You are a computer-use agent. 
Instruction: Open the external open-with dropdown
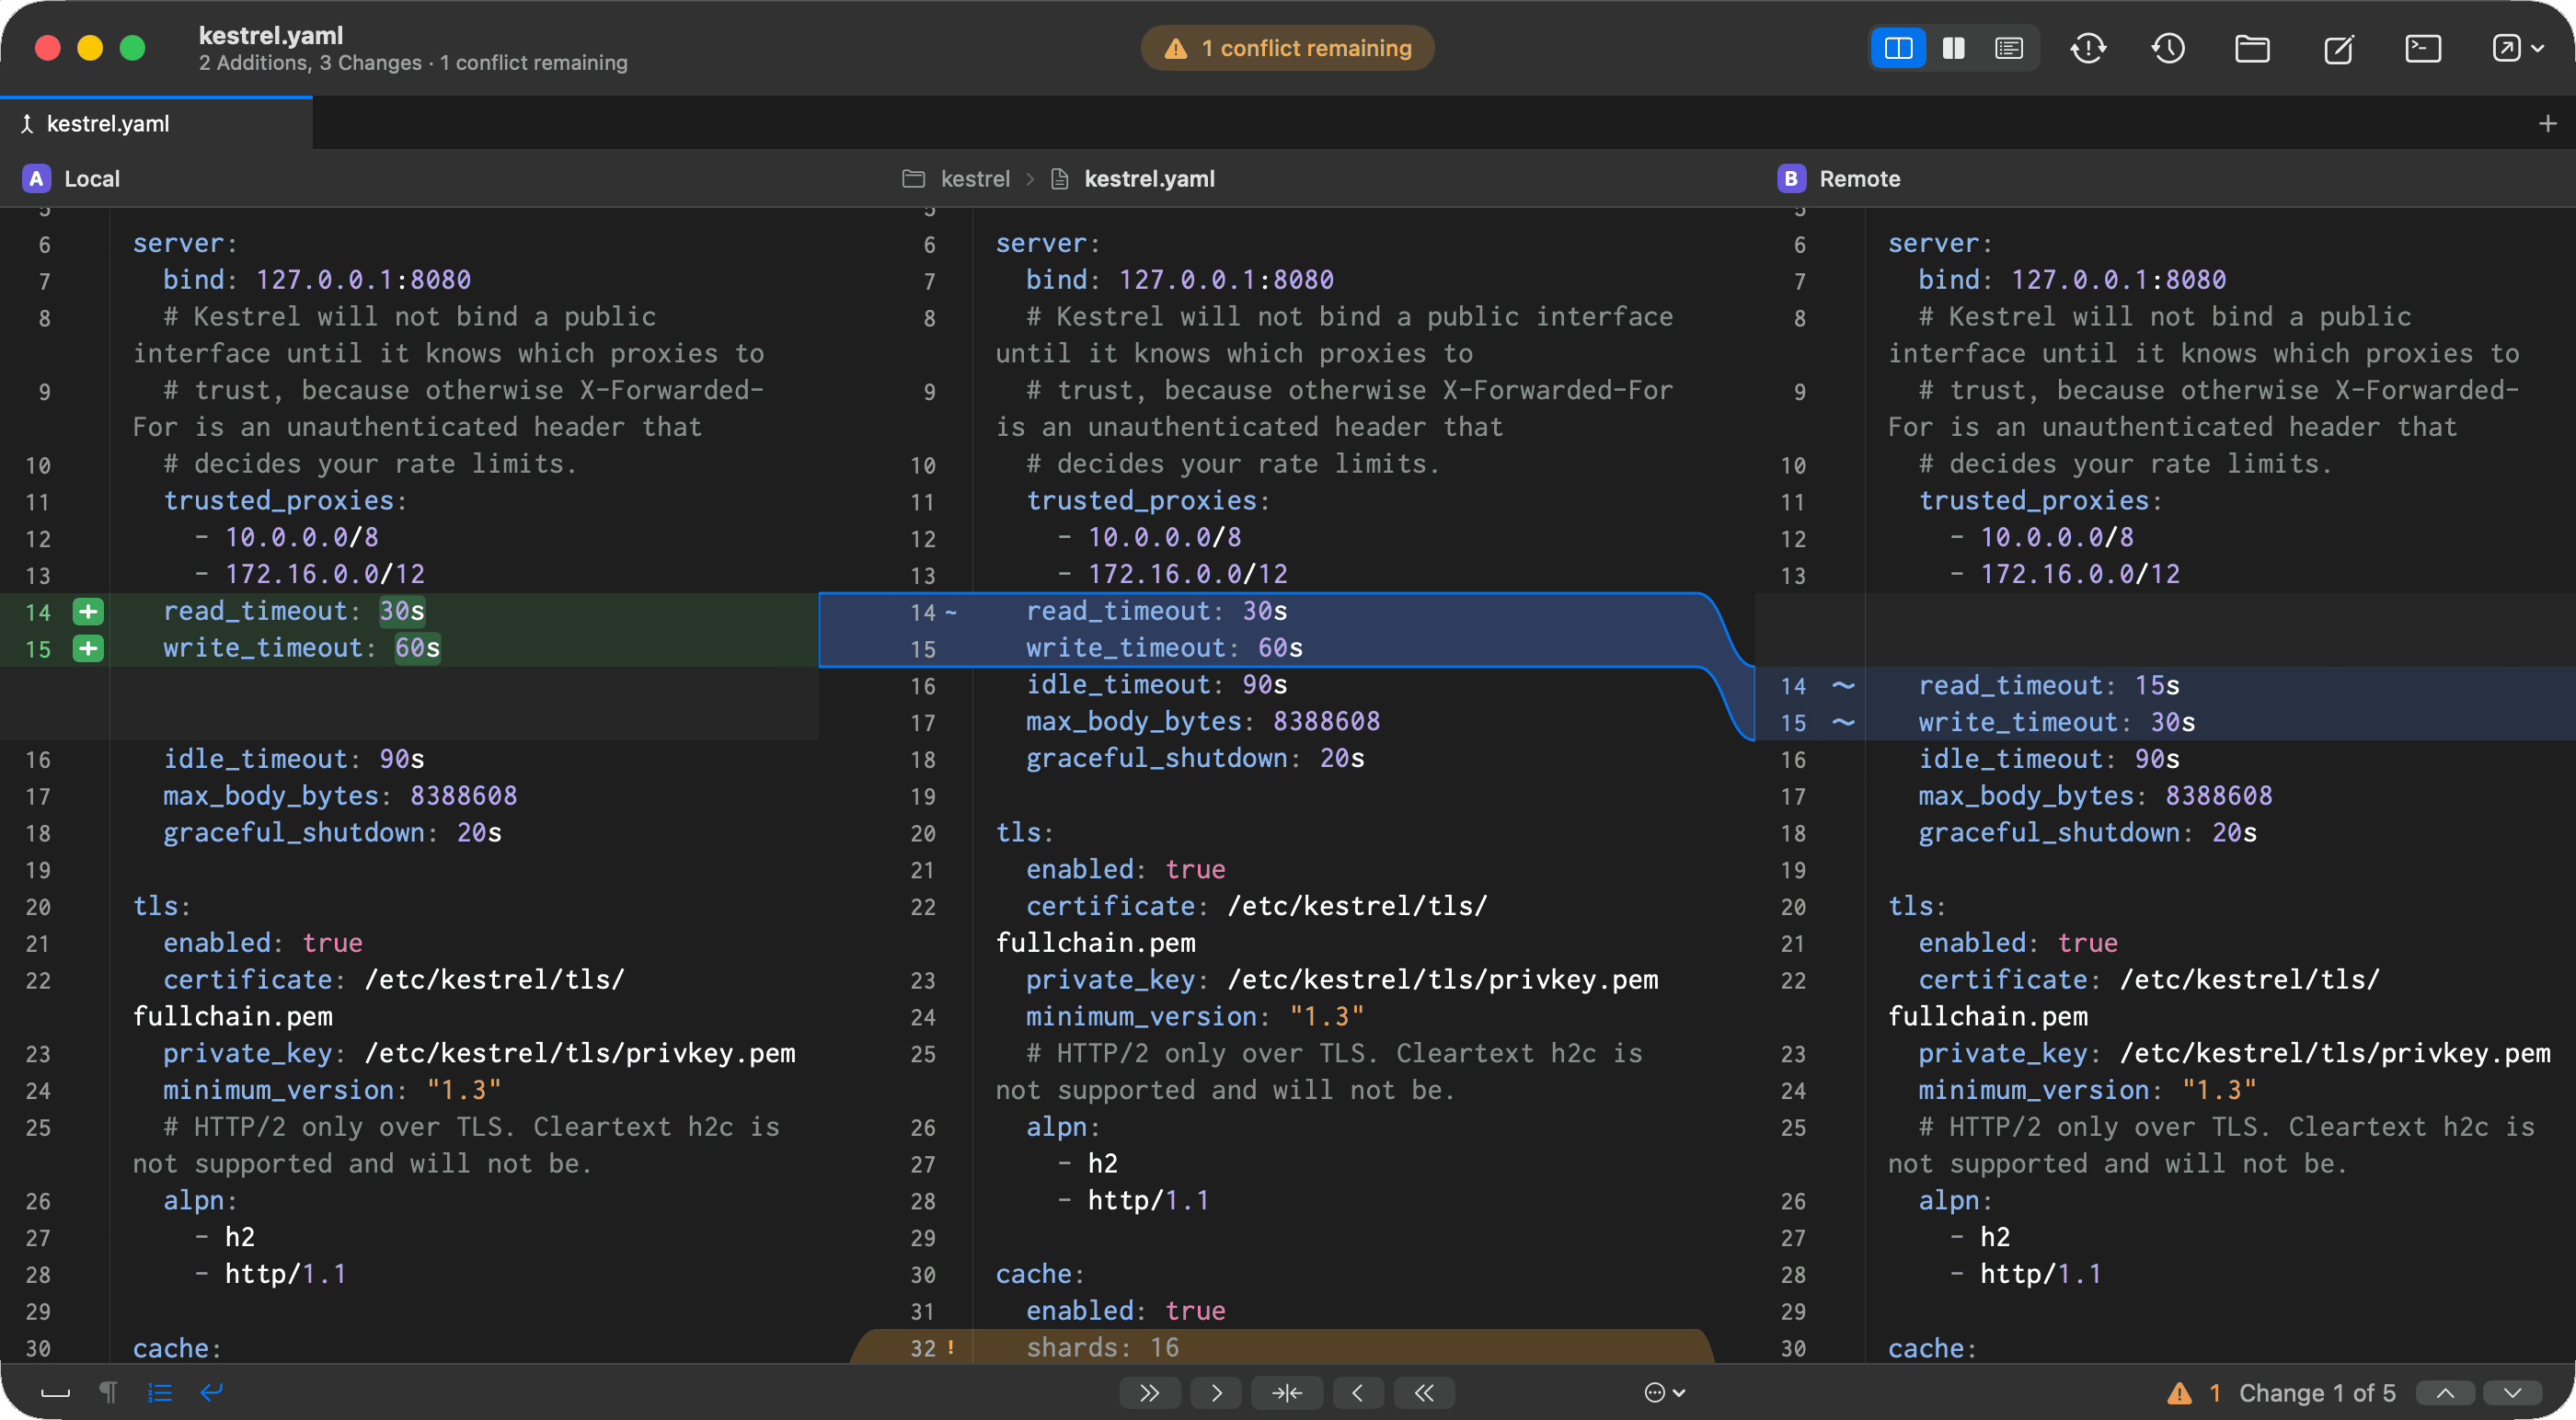2517,48
